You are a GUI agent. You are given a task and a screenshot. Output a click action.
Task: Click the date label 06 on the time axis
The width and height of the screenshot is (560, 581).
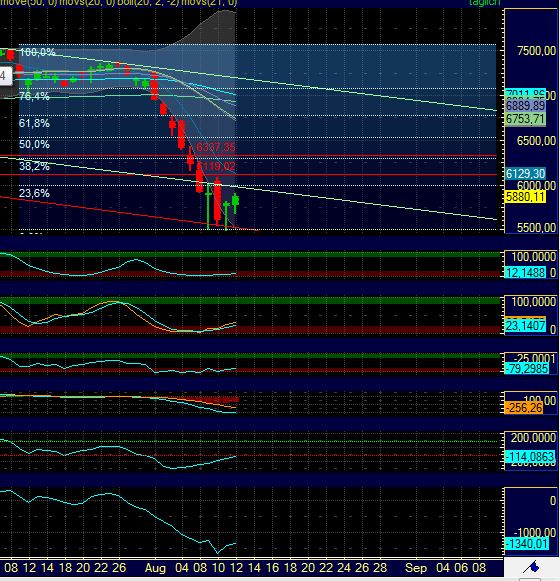[x=461, y=568]
